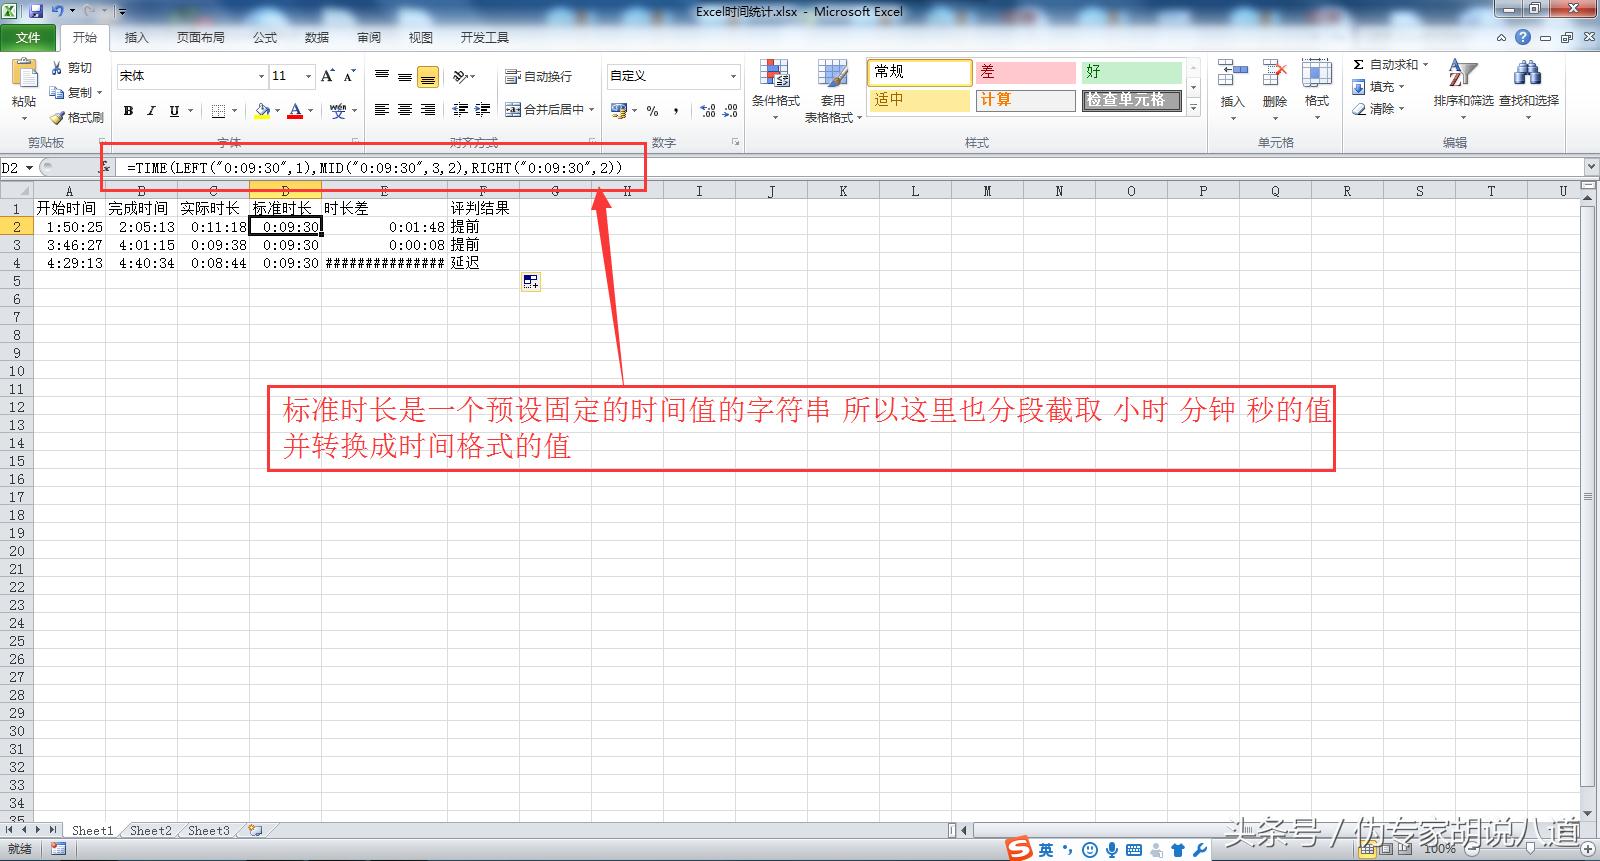Switch to the 插入 ribbon tab
1600x861 pixels.
[x=136, y=37]
